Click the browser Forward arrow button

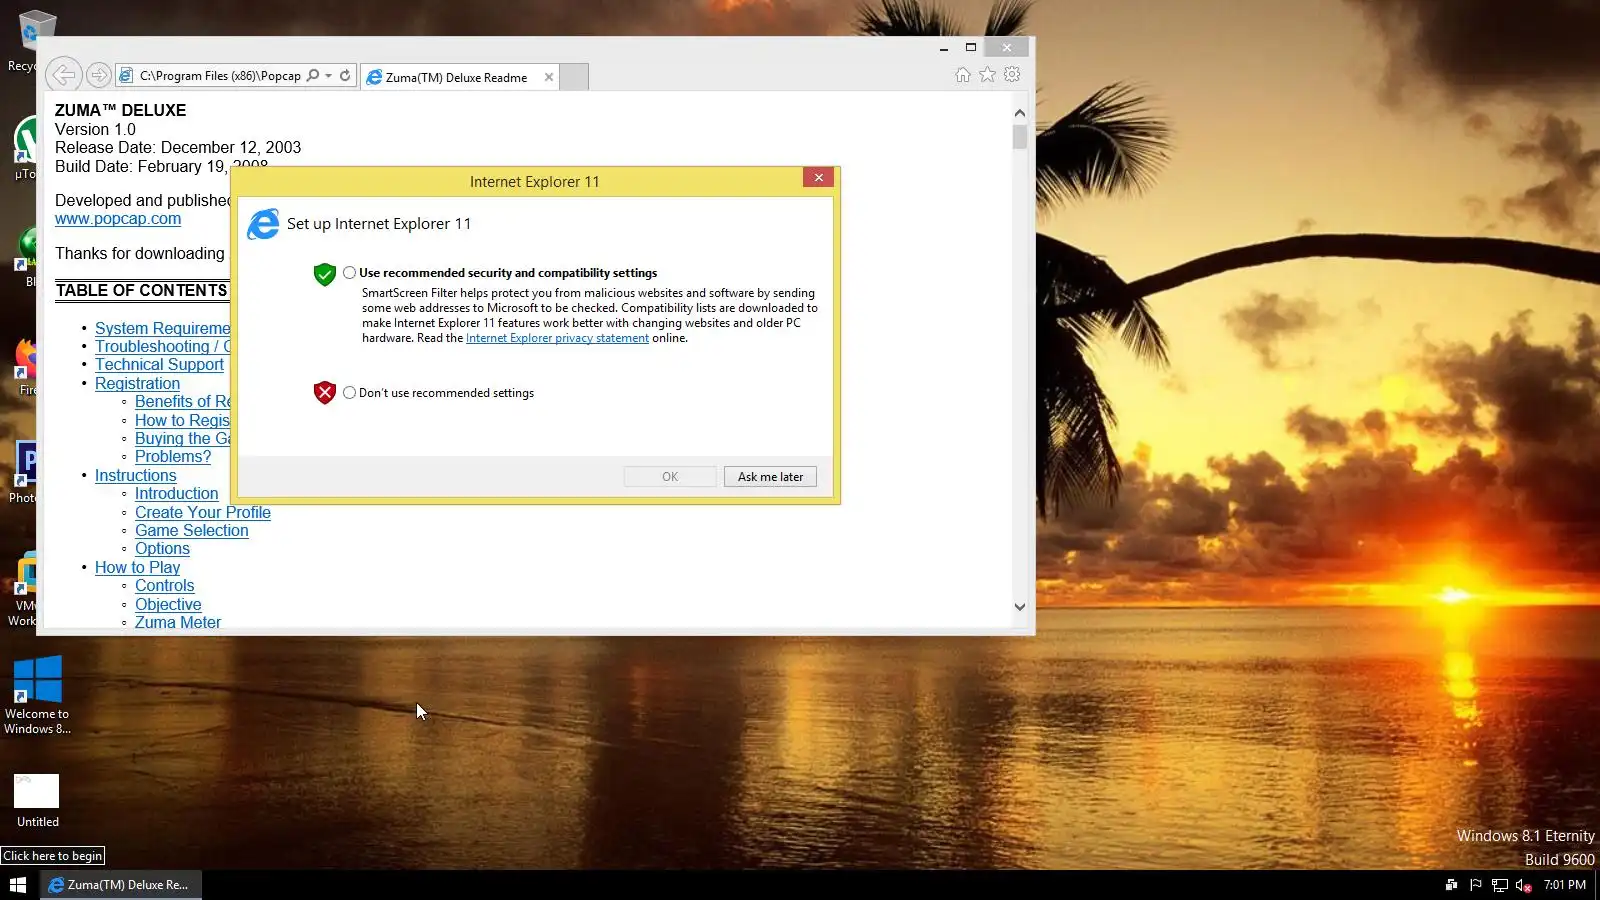click(98, 75)
